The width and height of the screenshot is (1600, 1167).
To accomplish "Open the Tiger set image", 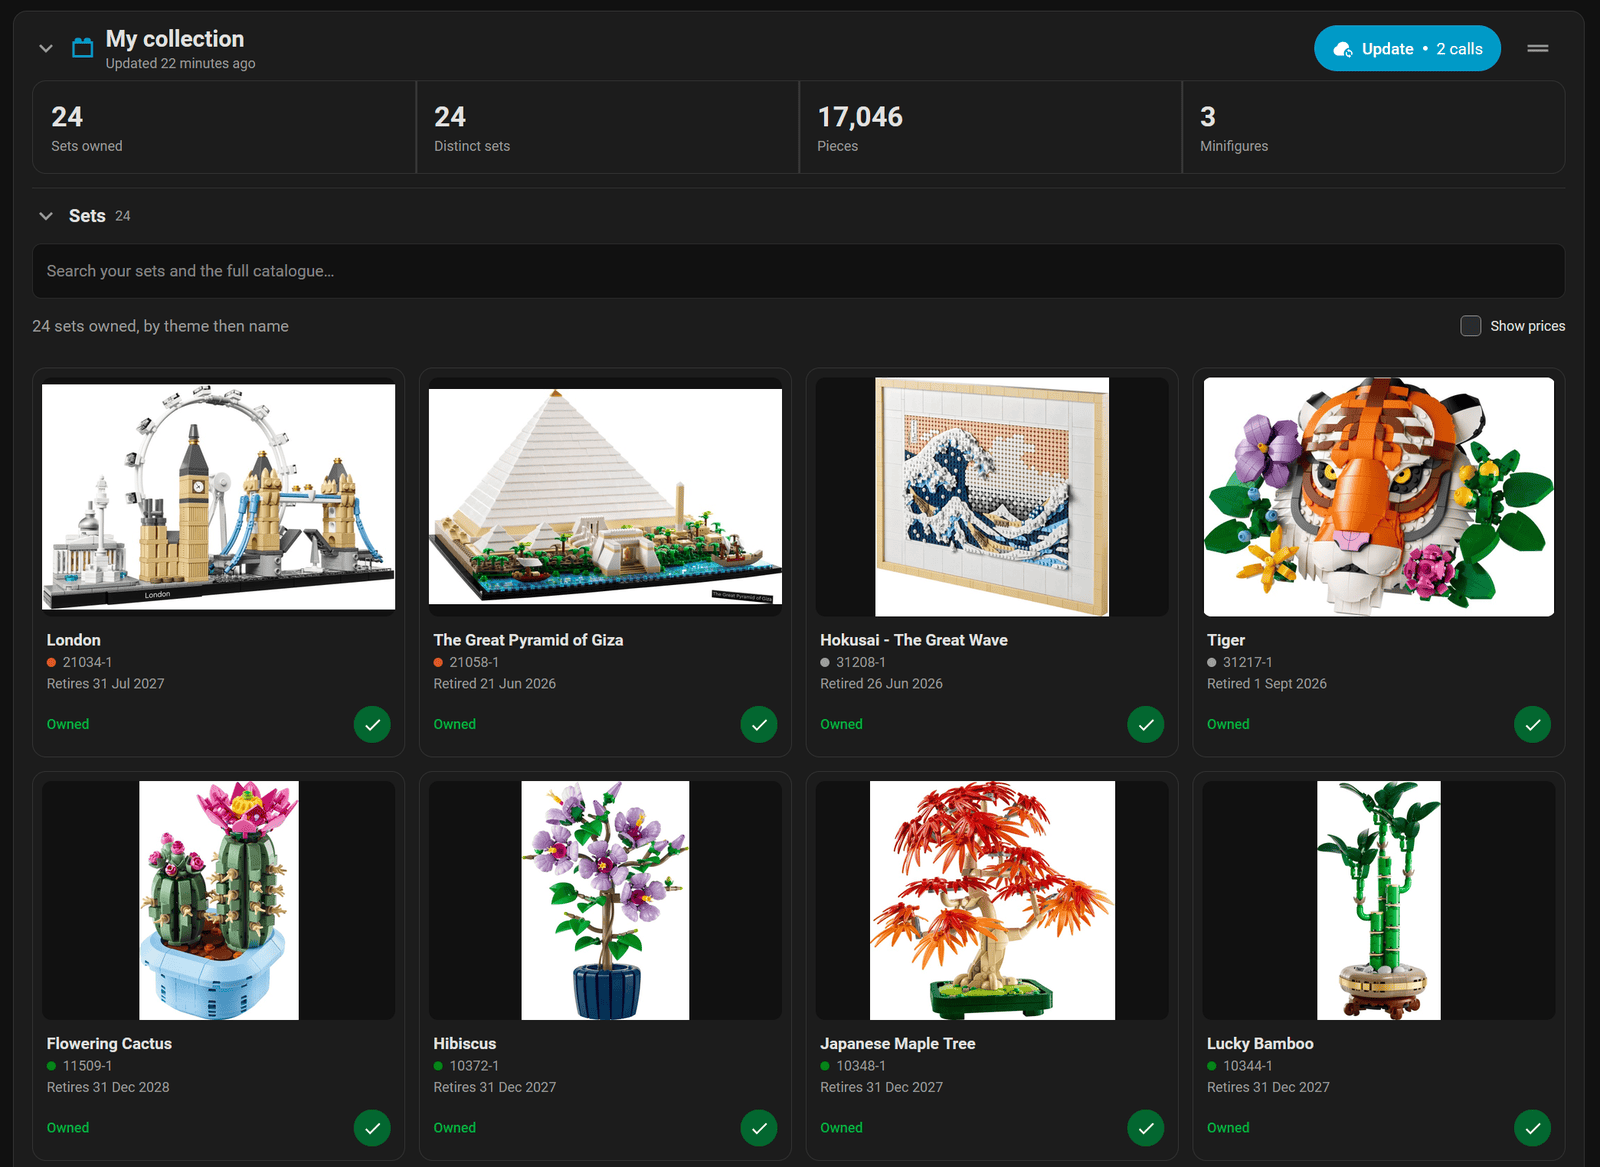I will tap(1379, 497).
